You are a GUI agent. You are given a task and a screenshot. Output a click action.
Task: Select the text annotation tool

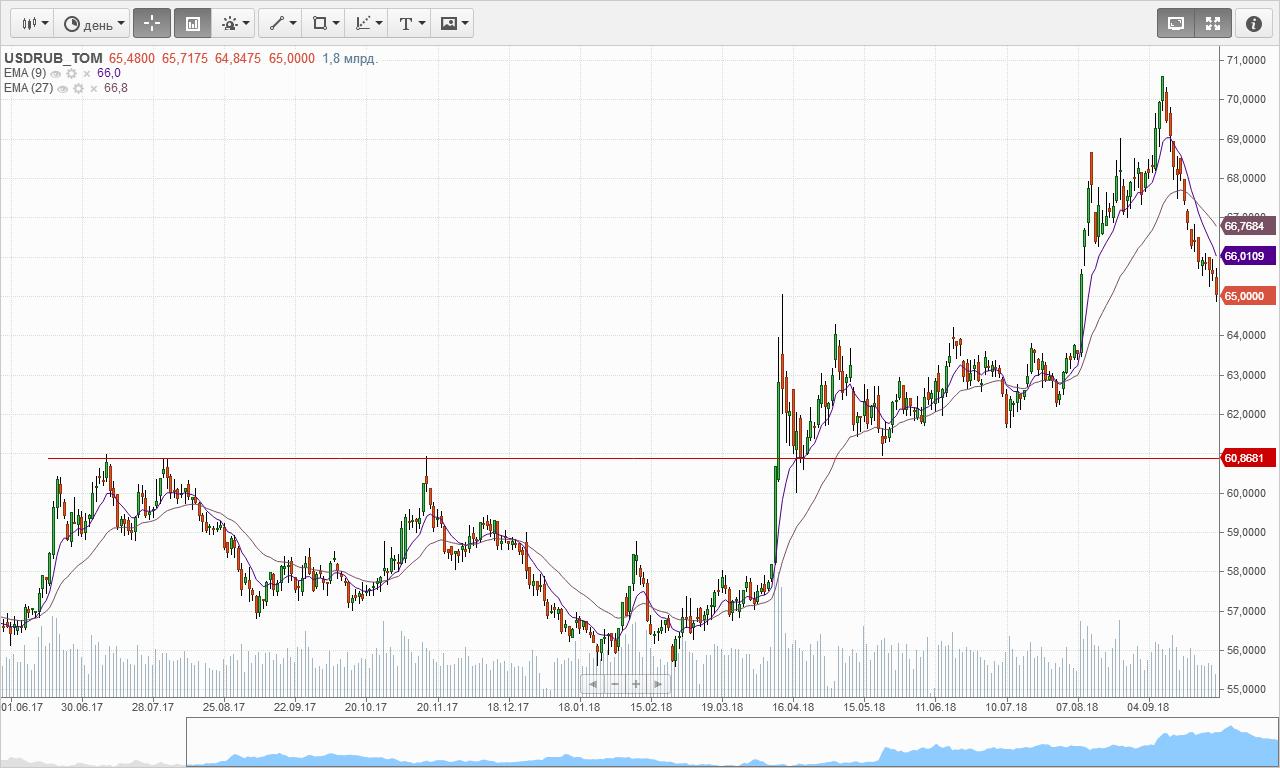point(411,23)
